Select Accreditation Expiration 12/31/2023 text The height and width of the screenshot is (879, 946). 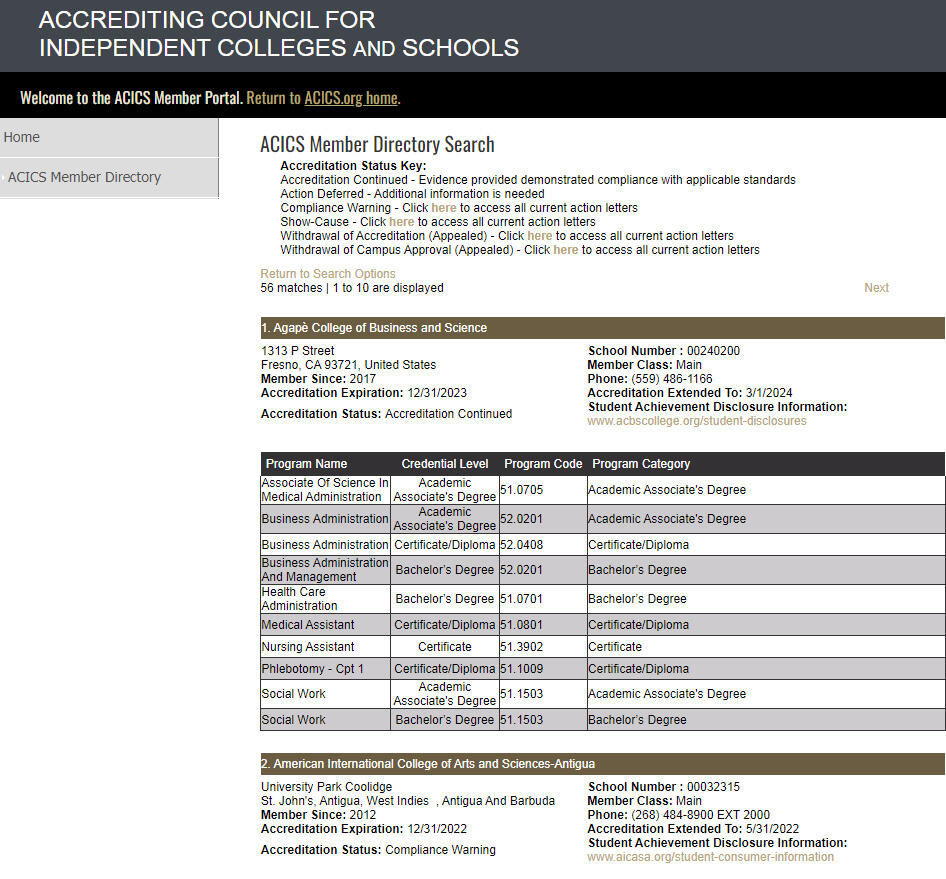(363, 393)
